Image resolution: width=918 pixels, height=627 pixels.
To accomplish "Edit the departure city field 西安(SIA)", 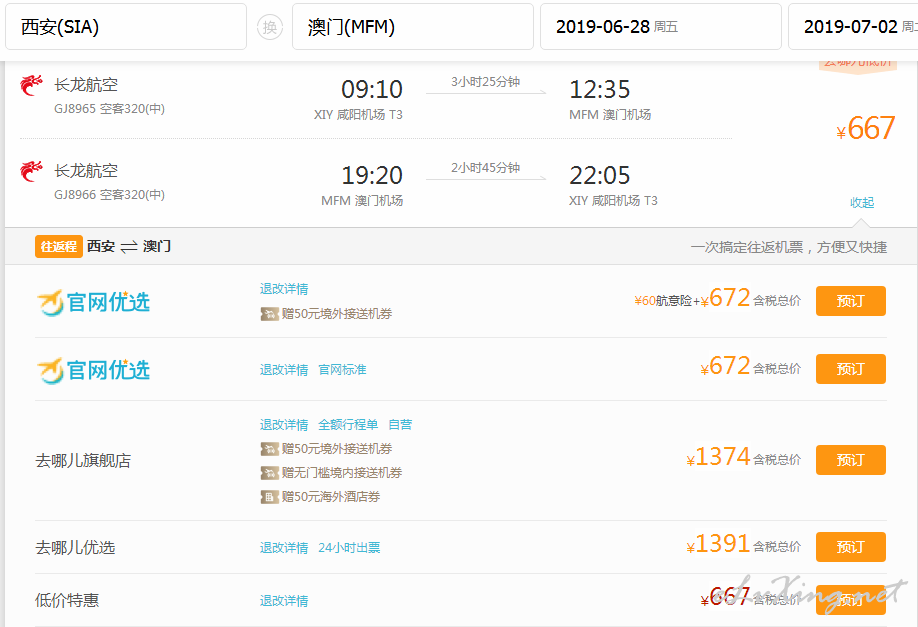I will tap(126, 26).
